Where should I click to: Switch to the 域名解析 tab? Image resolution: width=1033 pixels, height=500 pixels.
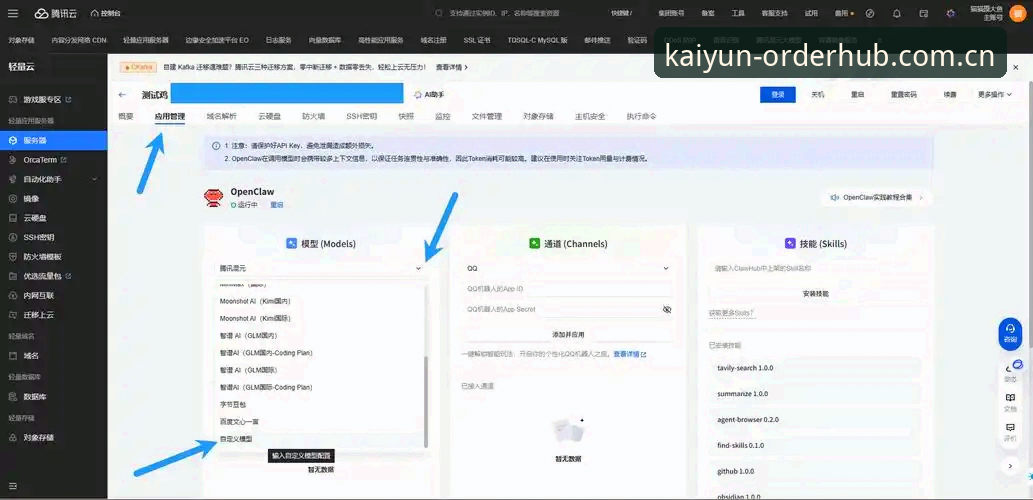[x=221, y=117]
